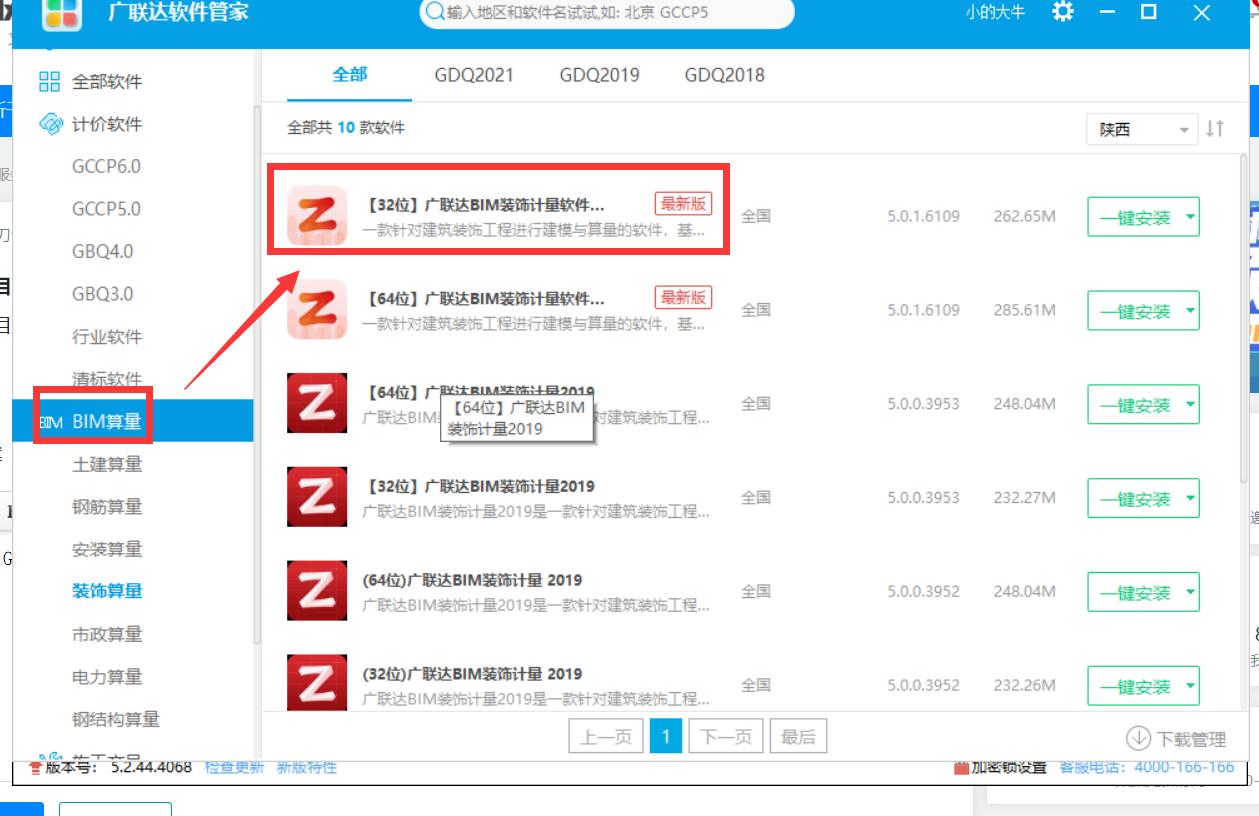Switch to the 全部 tab
The width and height of the screenshot is (1259, 816).
coord(350,75)
